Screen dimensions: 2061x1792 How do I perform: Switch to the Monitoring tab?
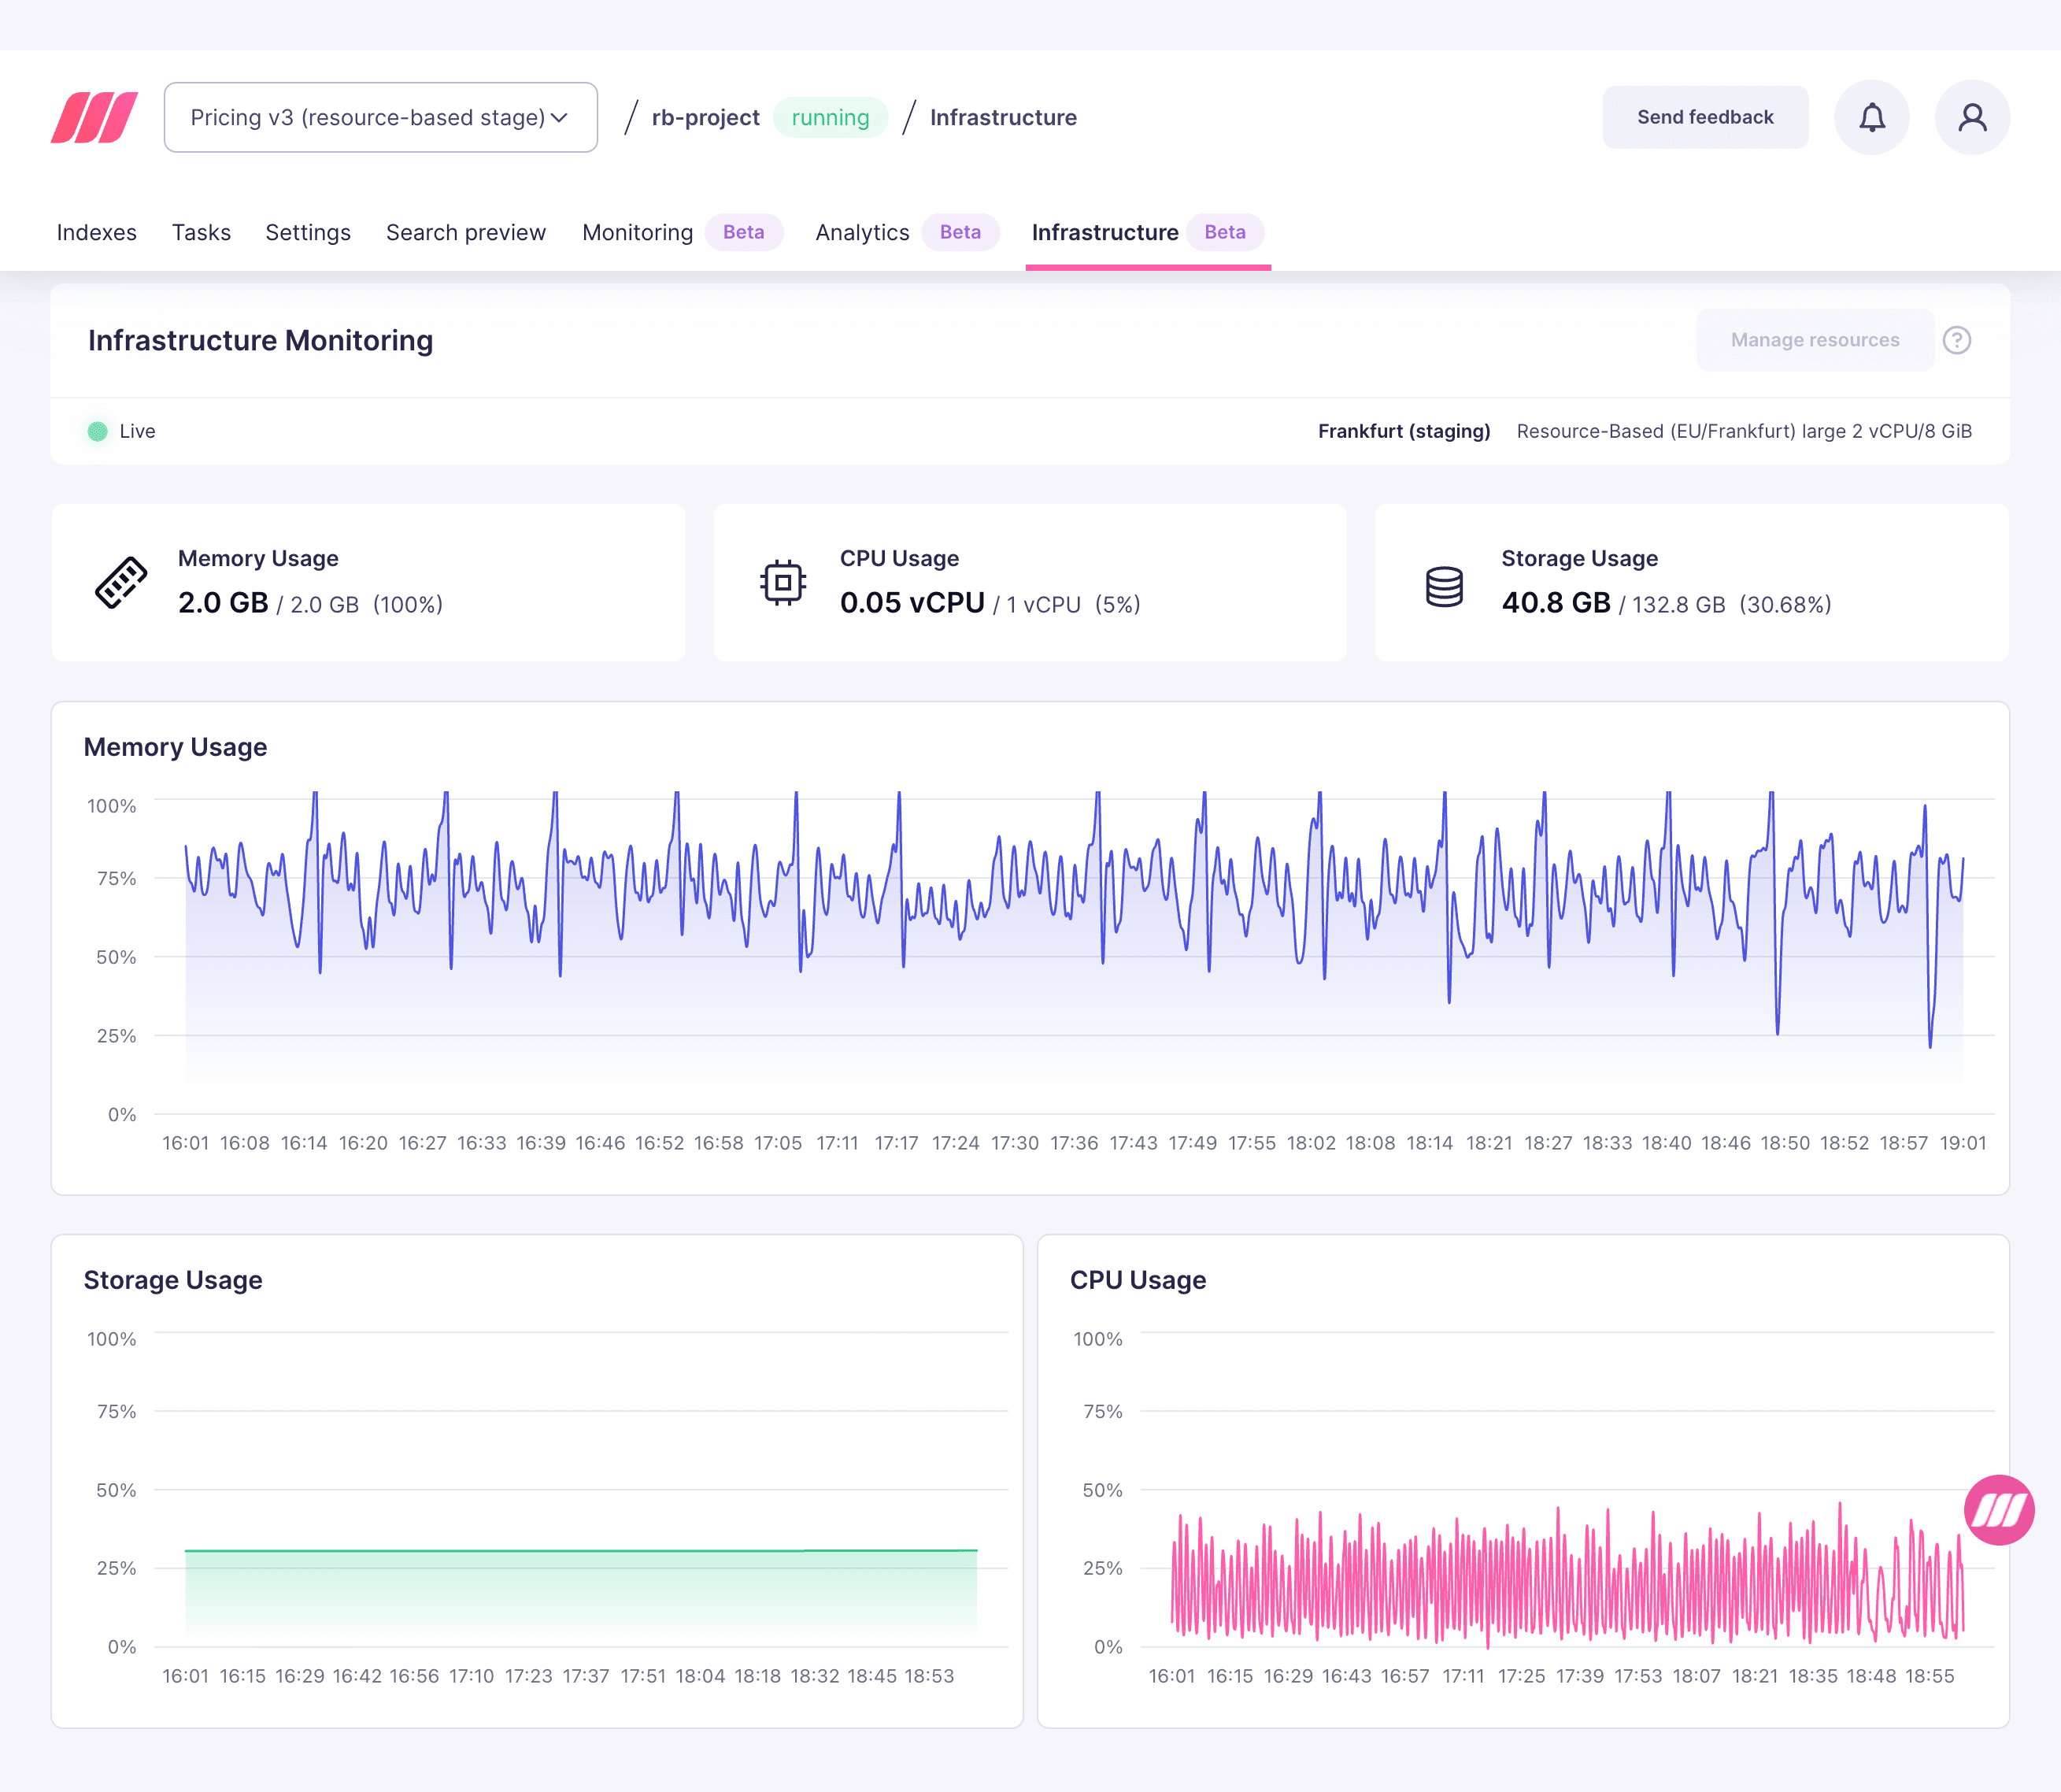click(x=637, y=232)
